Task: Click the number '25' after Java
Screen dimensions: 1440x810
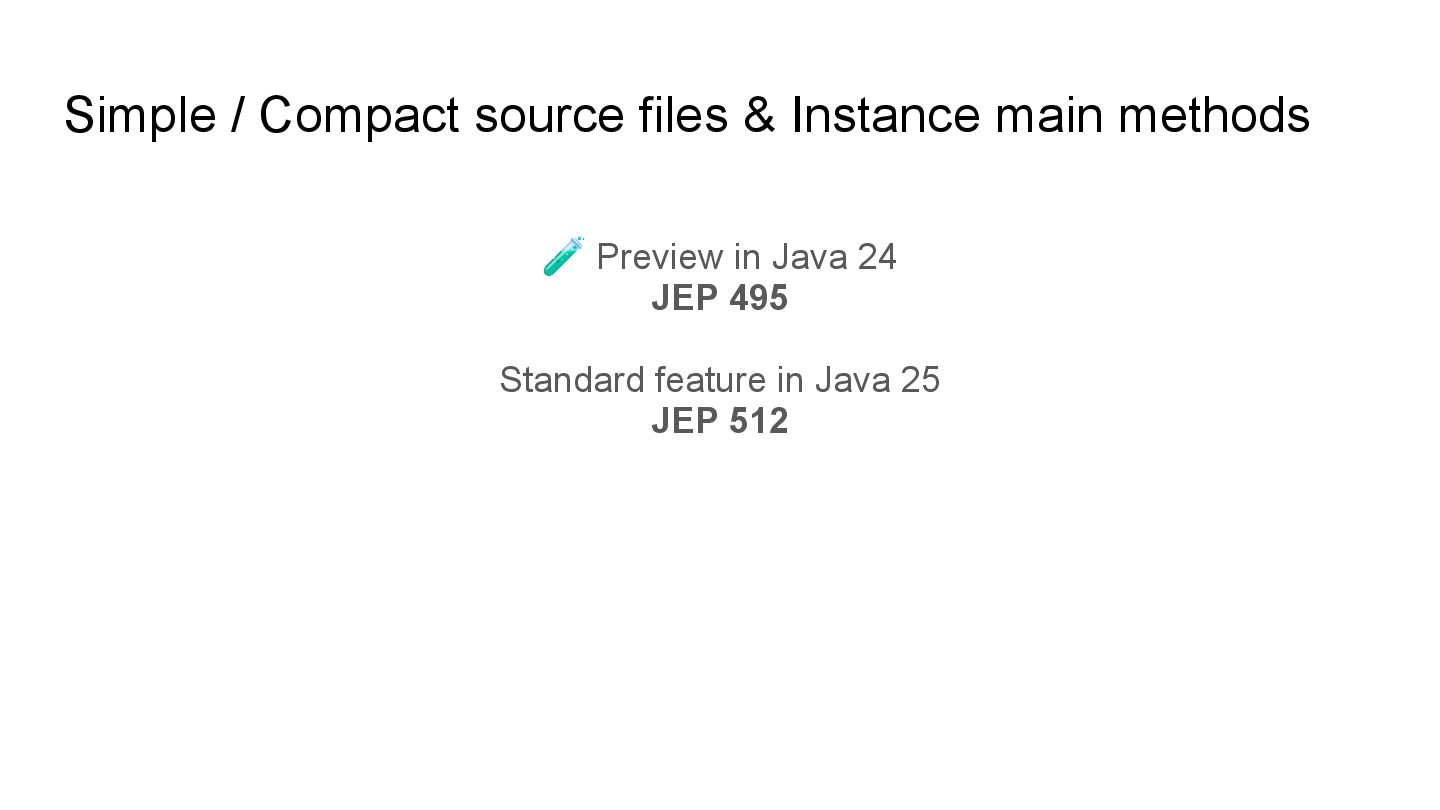Action: point(919,380)
